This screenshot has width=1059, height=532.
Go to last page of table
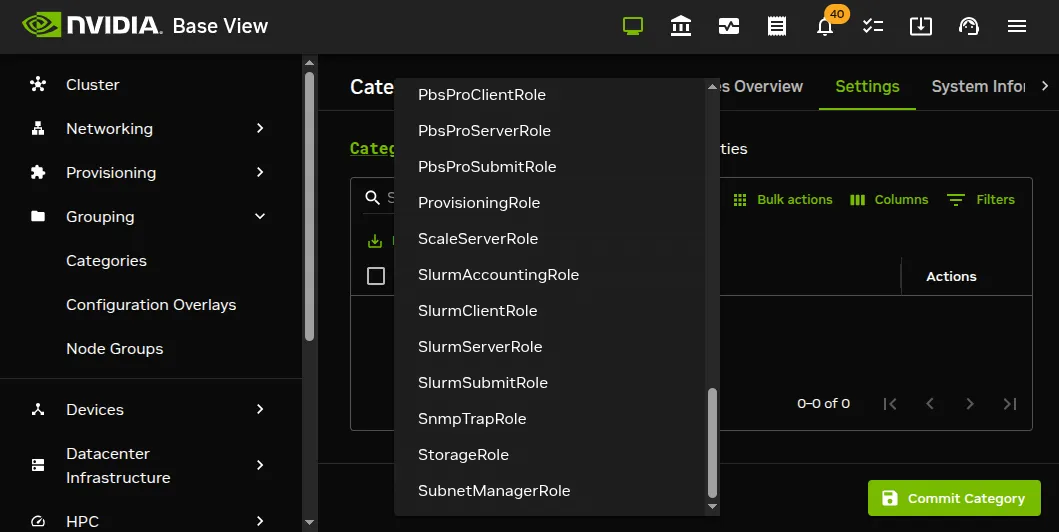point(1010,404)
